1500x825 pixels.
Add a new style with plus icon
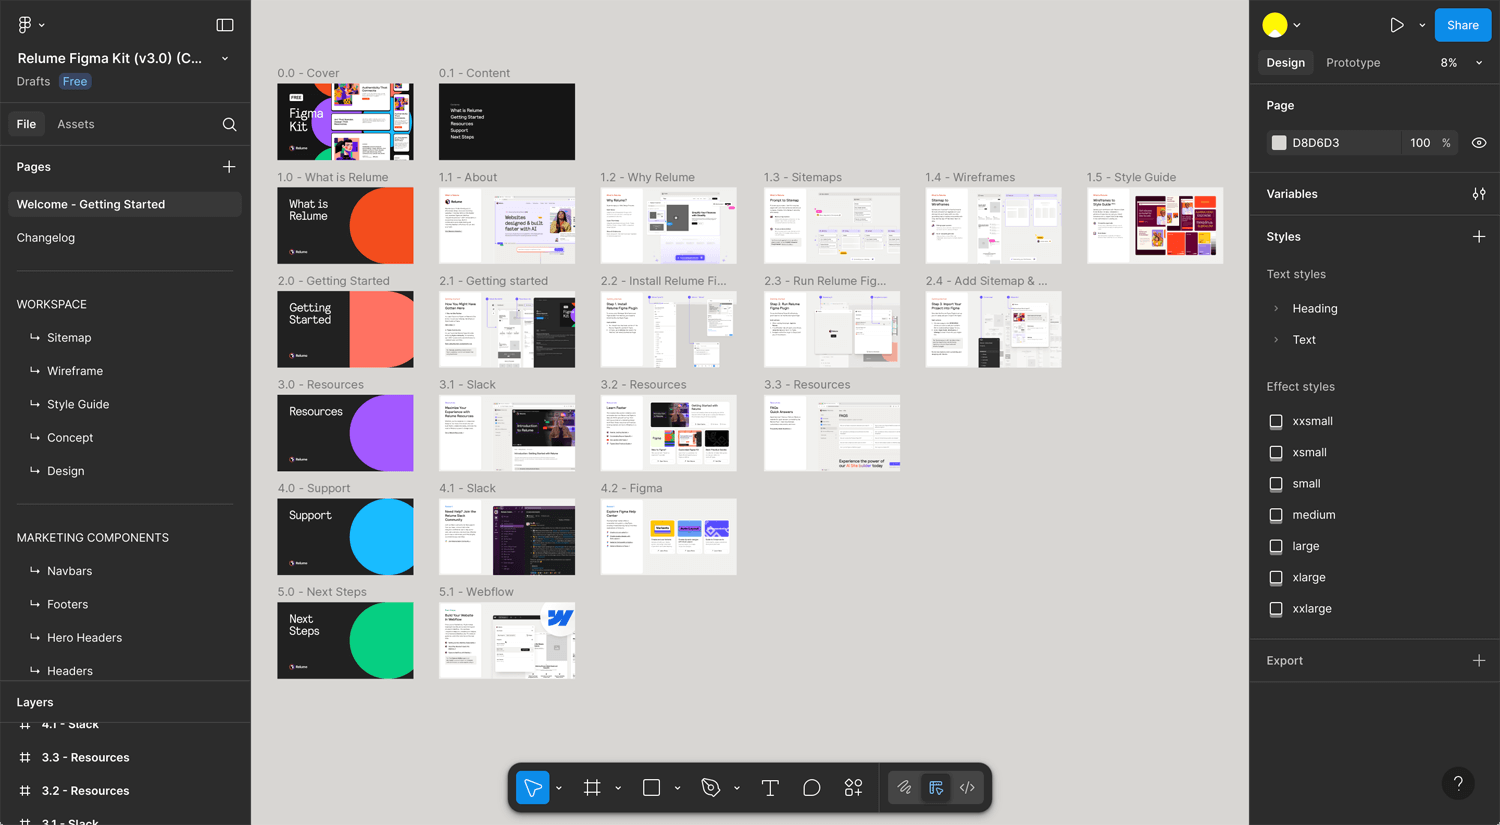point(1479,237)
